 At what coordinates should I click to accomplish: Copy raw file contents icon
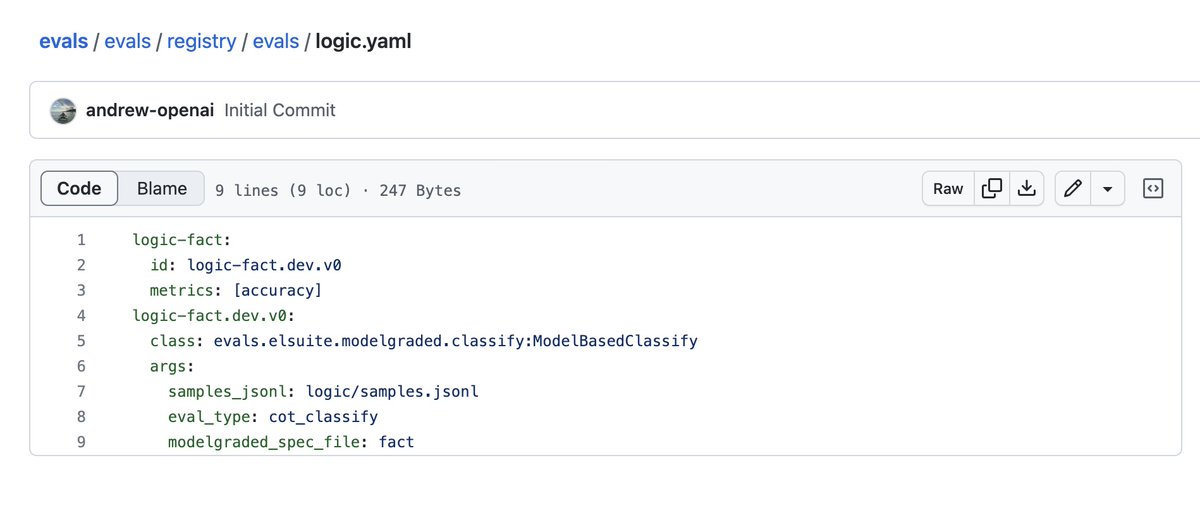992,188
